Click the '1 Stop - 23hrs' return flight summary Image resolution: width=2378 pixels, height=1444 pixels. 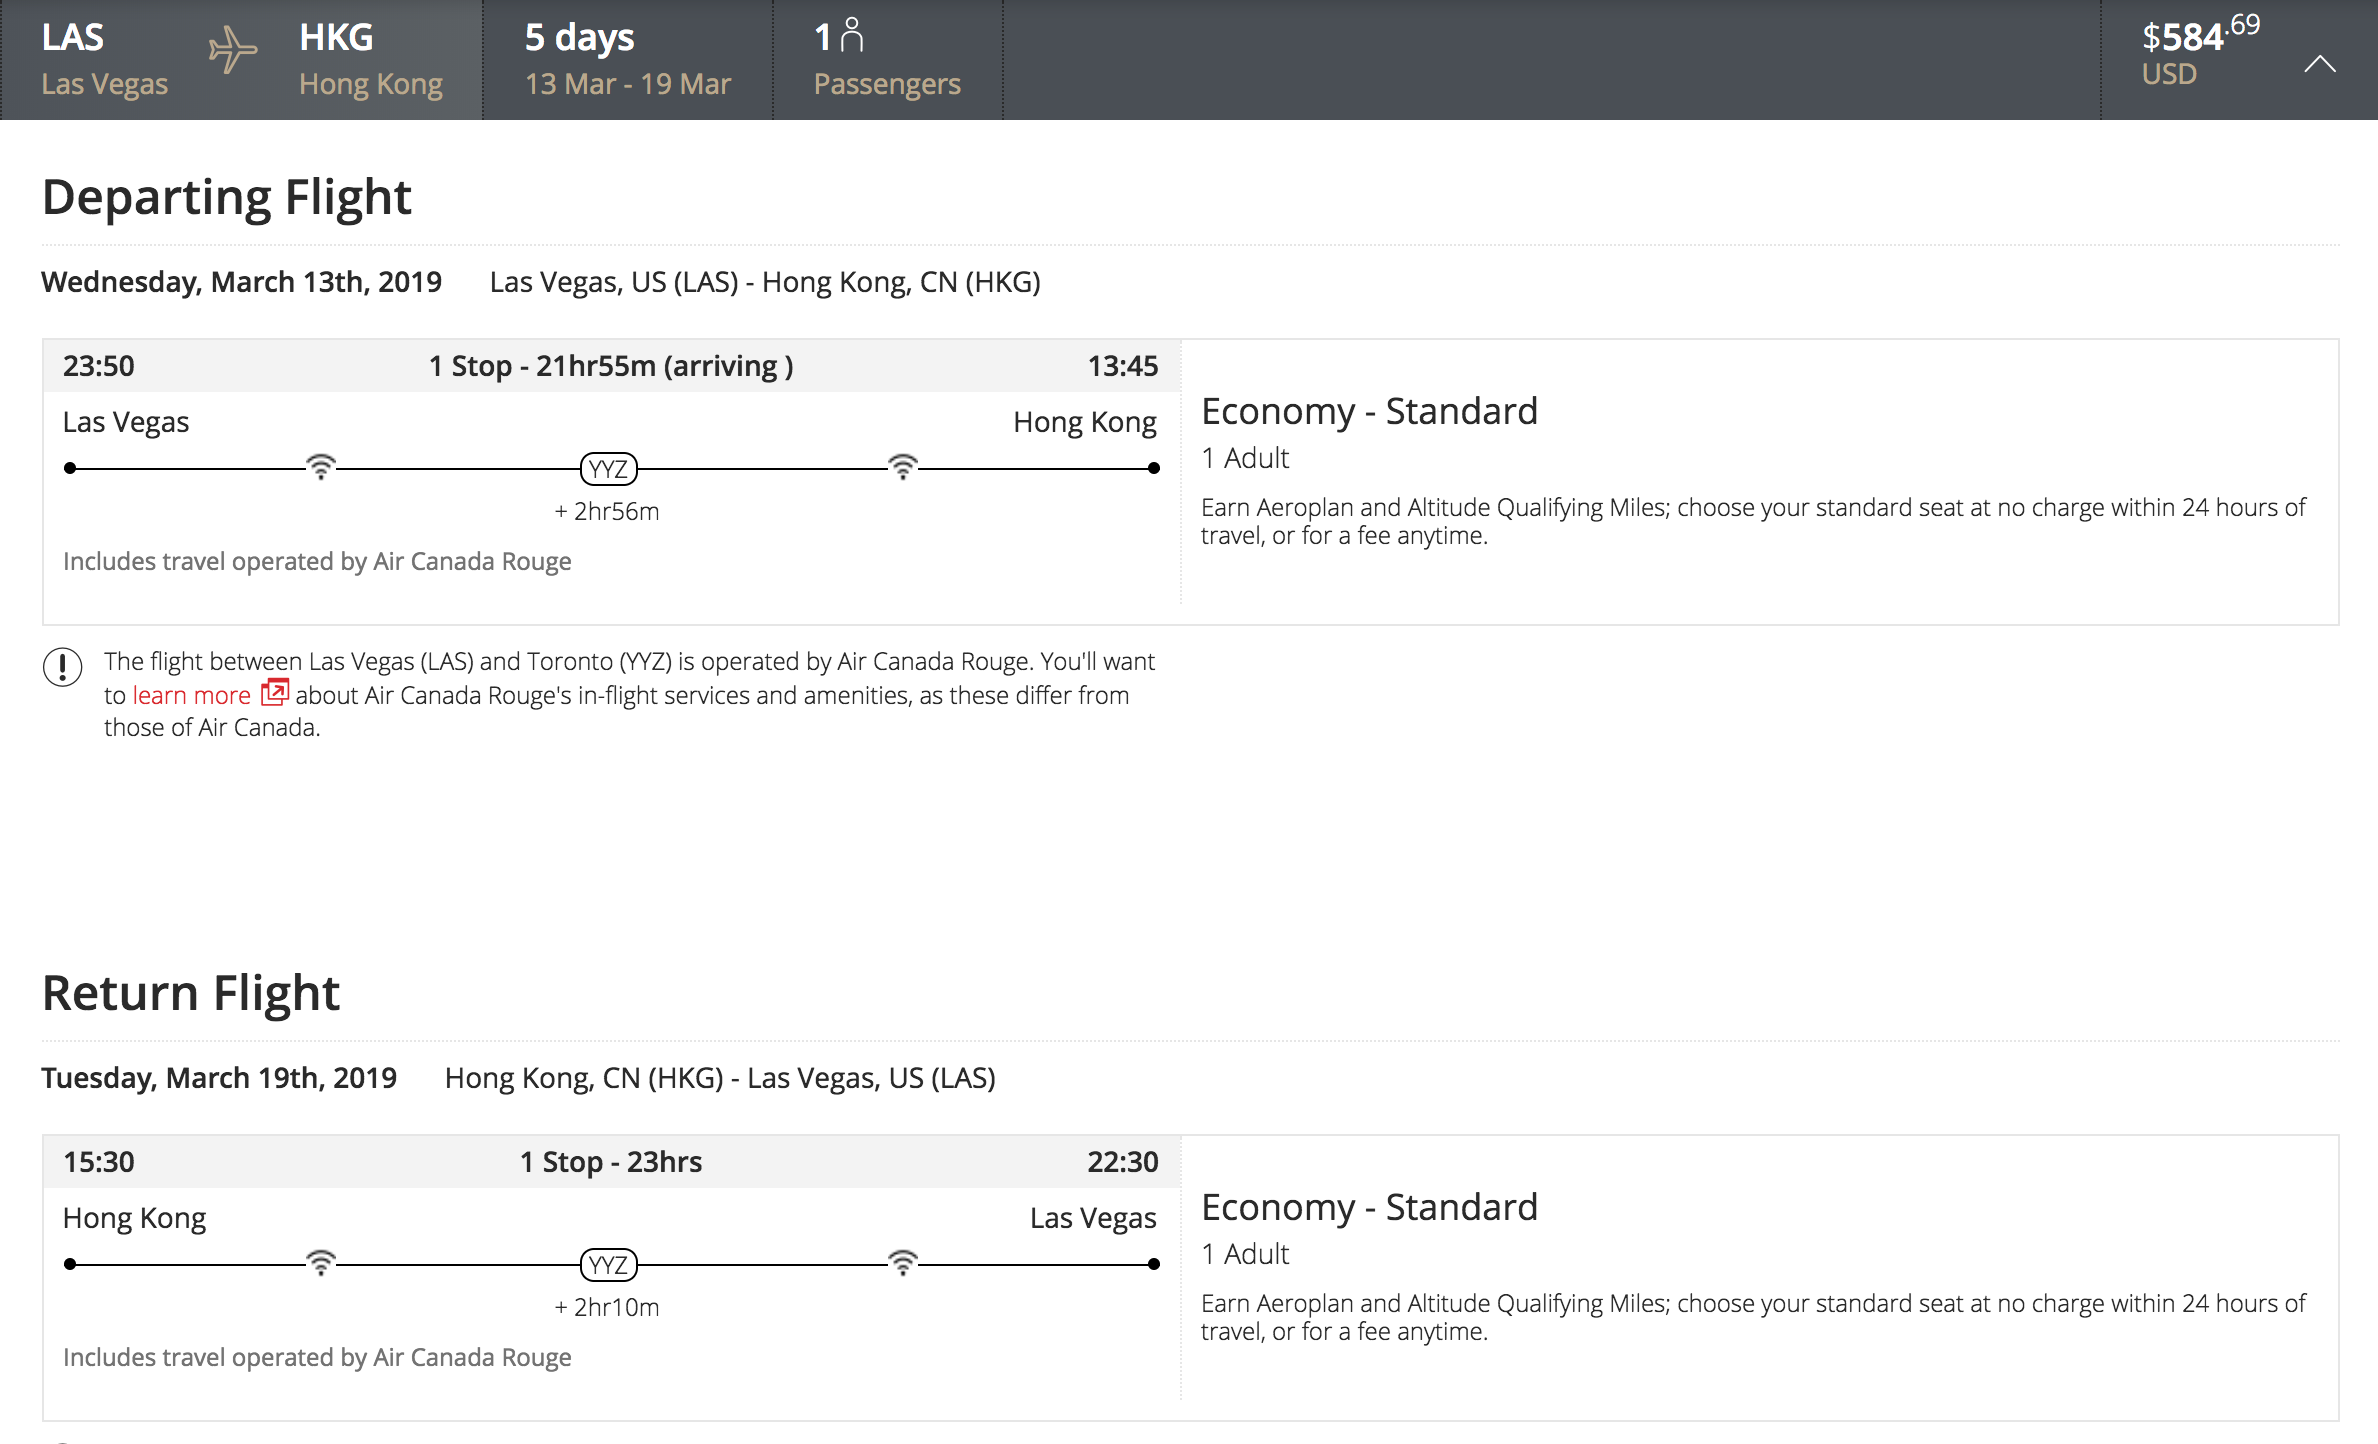611,1162
